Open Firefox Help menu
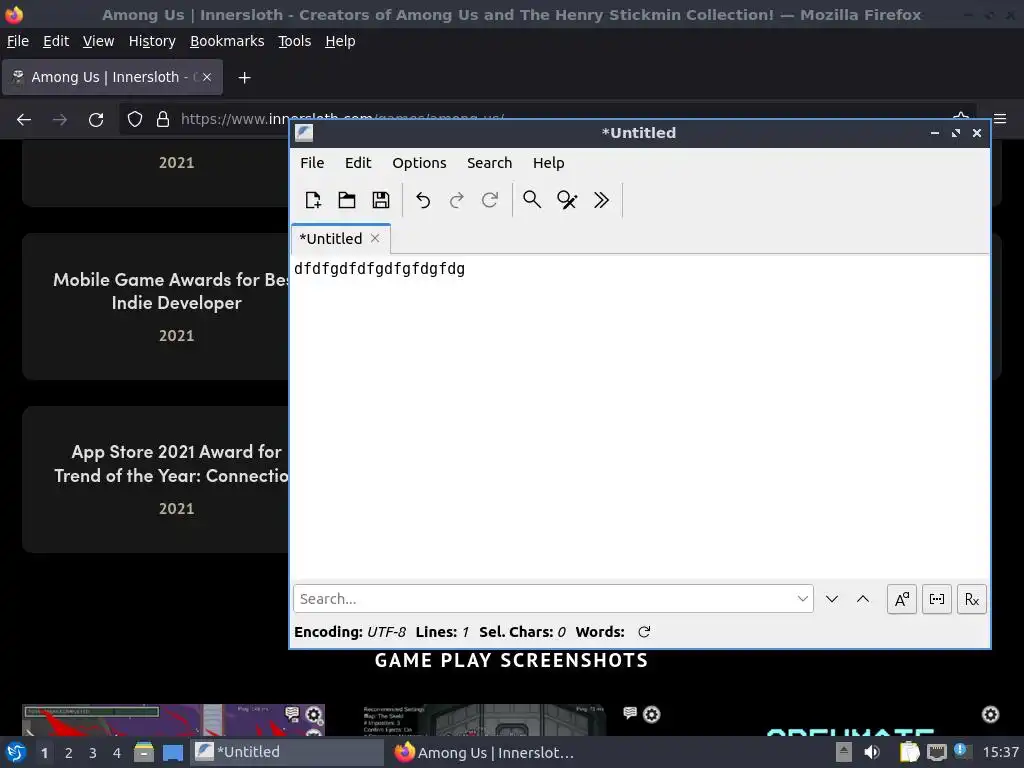1024x768 pixels. [x=340, y=41]
